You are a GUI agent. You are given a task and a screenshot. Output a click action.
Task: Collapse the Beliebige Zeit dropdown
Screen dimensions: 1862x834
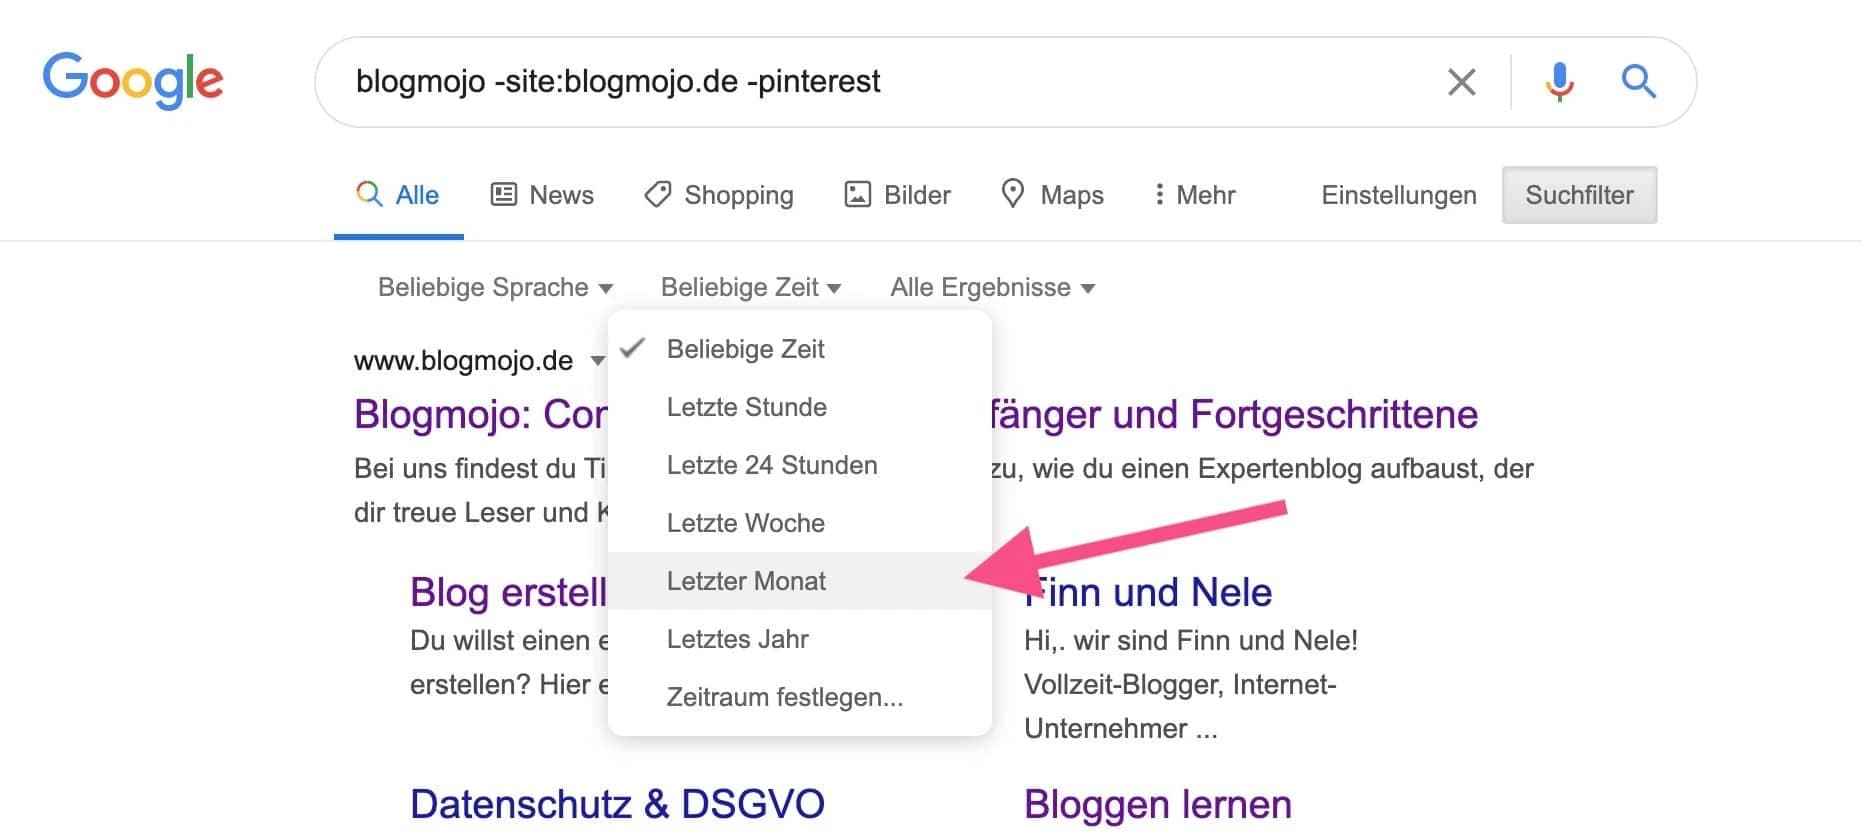click(x=750, y=288)
